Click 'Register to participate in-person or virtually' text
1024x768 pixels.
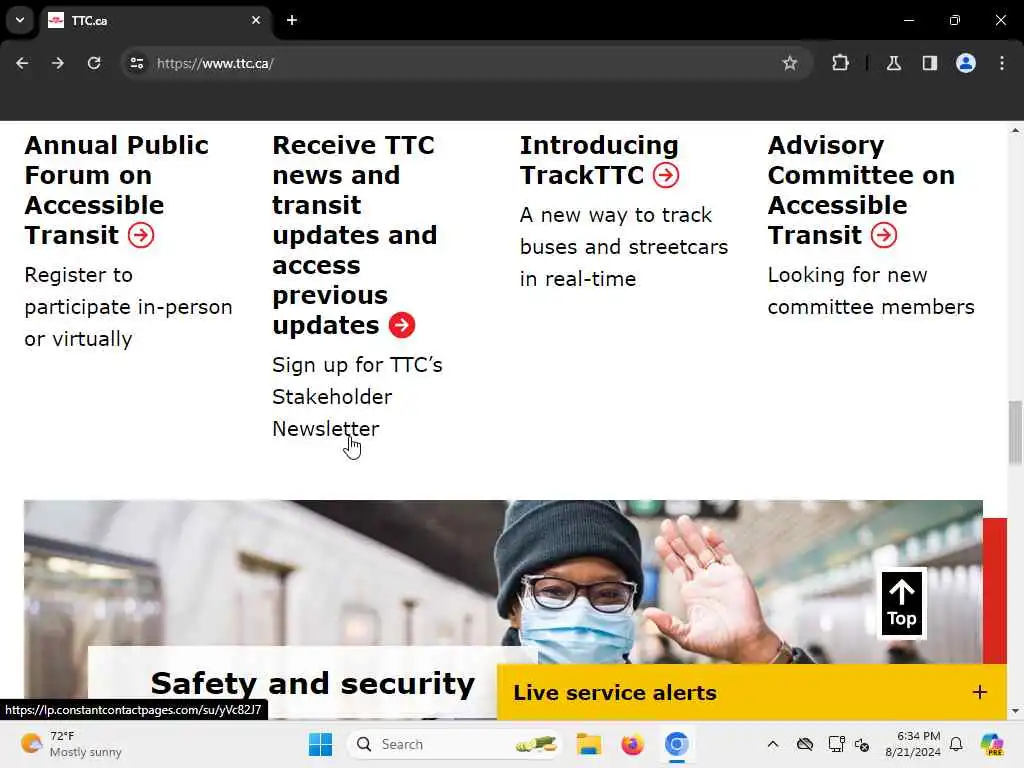coord(128,307)
